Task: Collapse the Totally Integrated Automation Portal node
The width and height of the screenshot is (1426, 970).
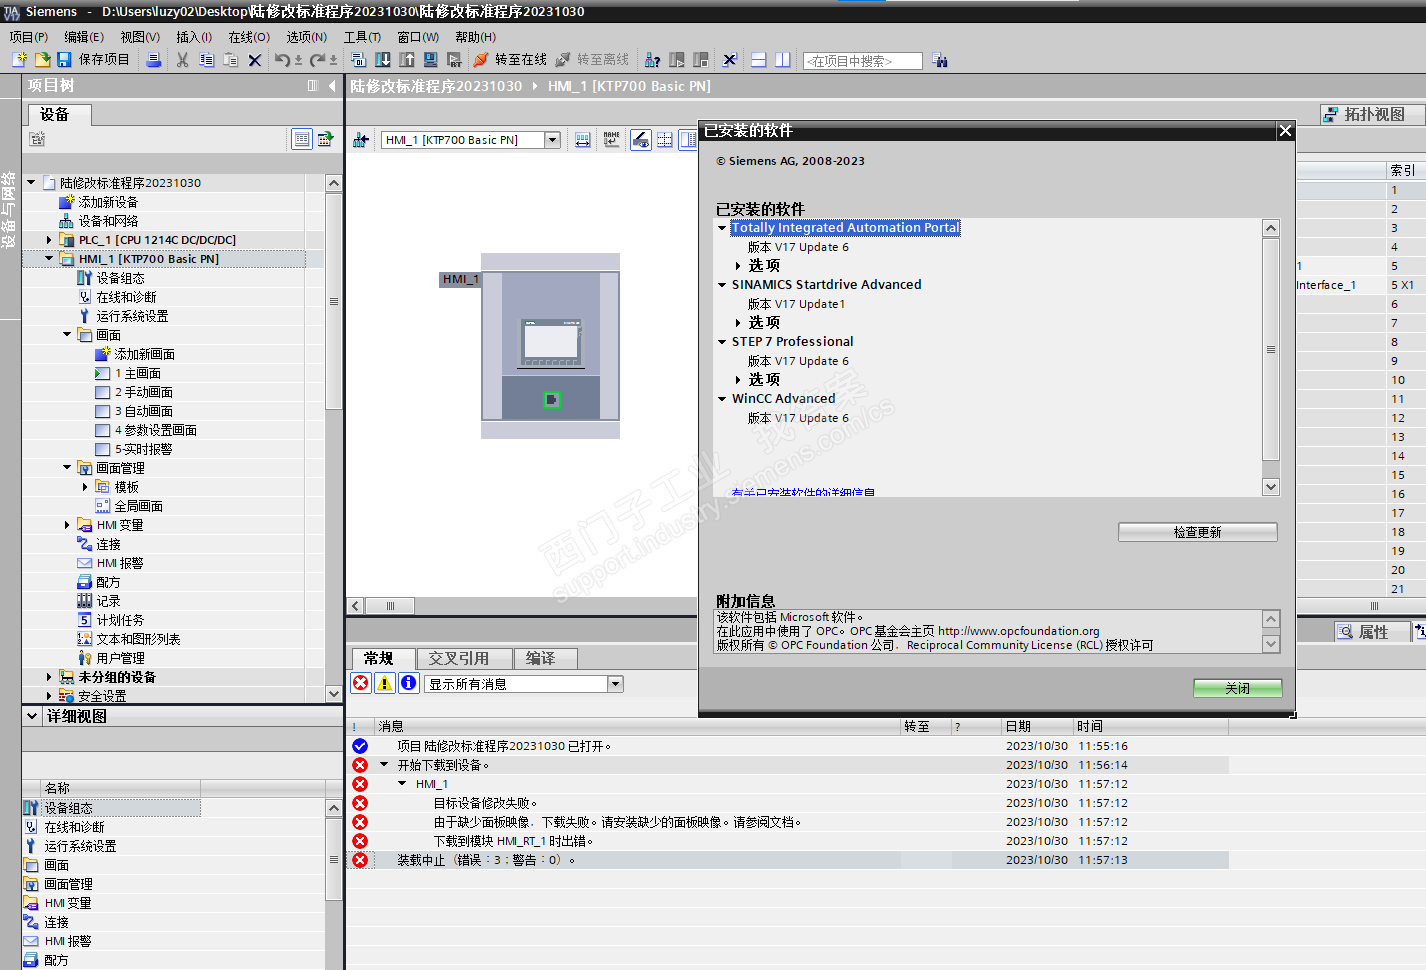Action: pyautogui.click(x=722, y=228)
